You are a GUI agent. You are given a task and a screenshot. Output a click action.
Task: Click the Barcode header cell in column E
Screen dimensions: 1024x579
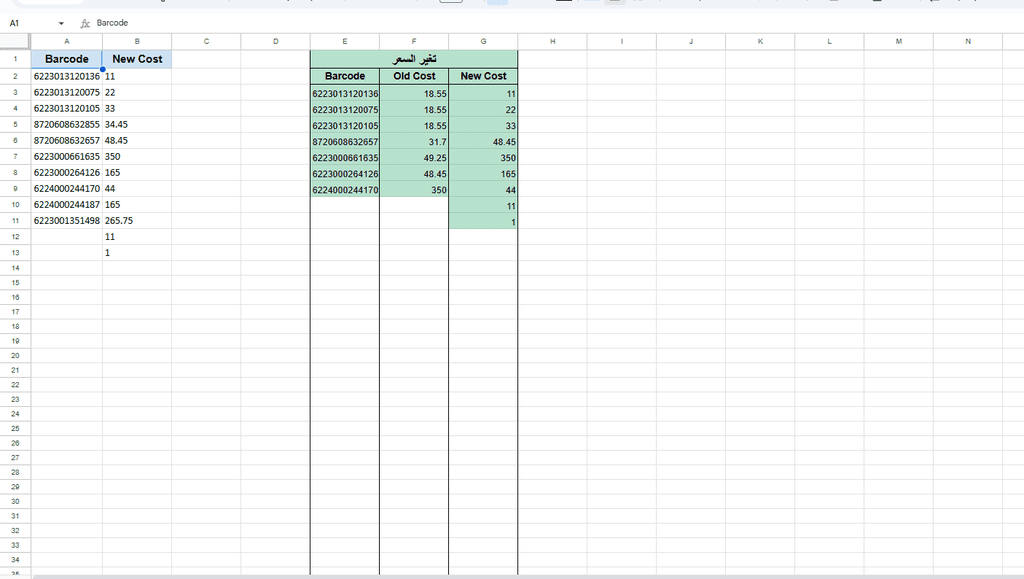click(345, 76)
